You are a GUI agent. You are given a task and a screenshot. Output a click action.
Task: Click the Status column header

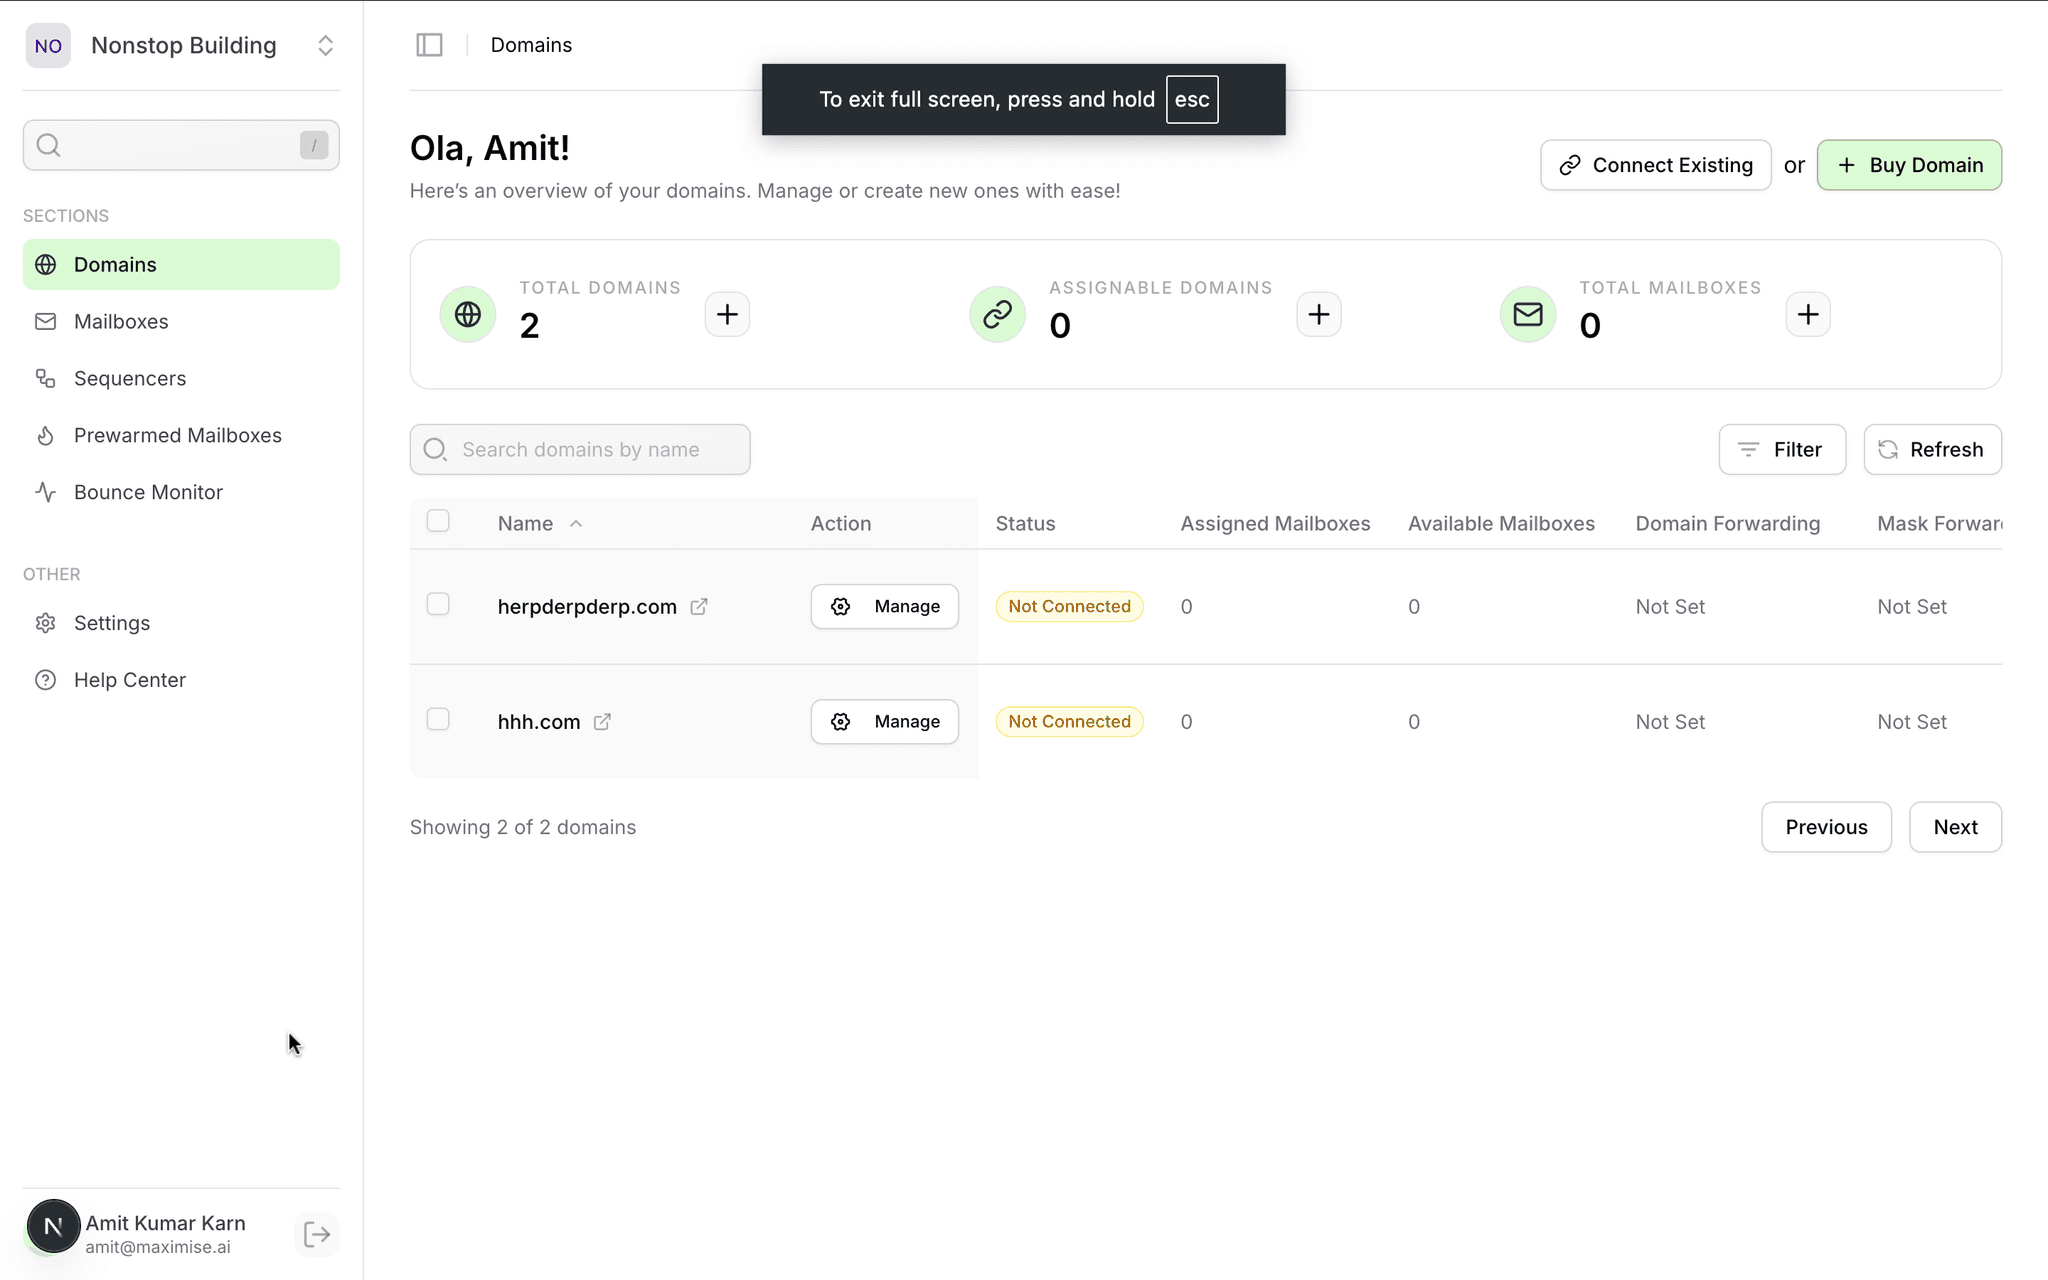(1025, 523)
